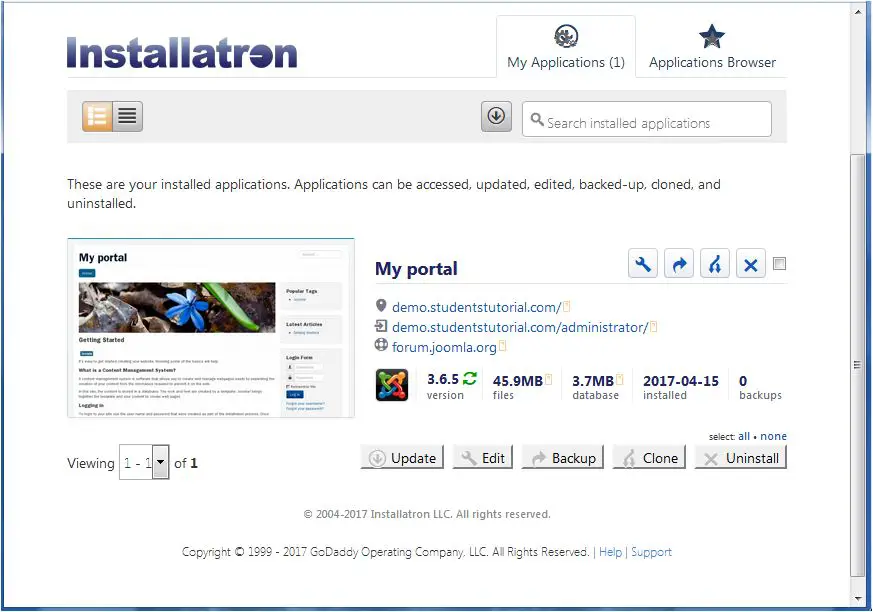Open the Viewing page number dropdown
The width and height of the screenshot is (873, 612).
click(158, 463)
